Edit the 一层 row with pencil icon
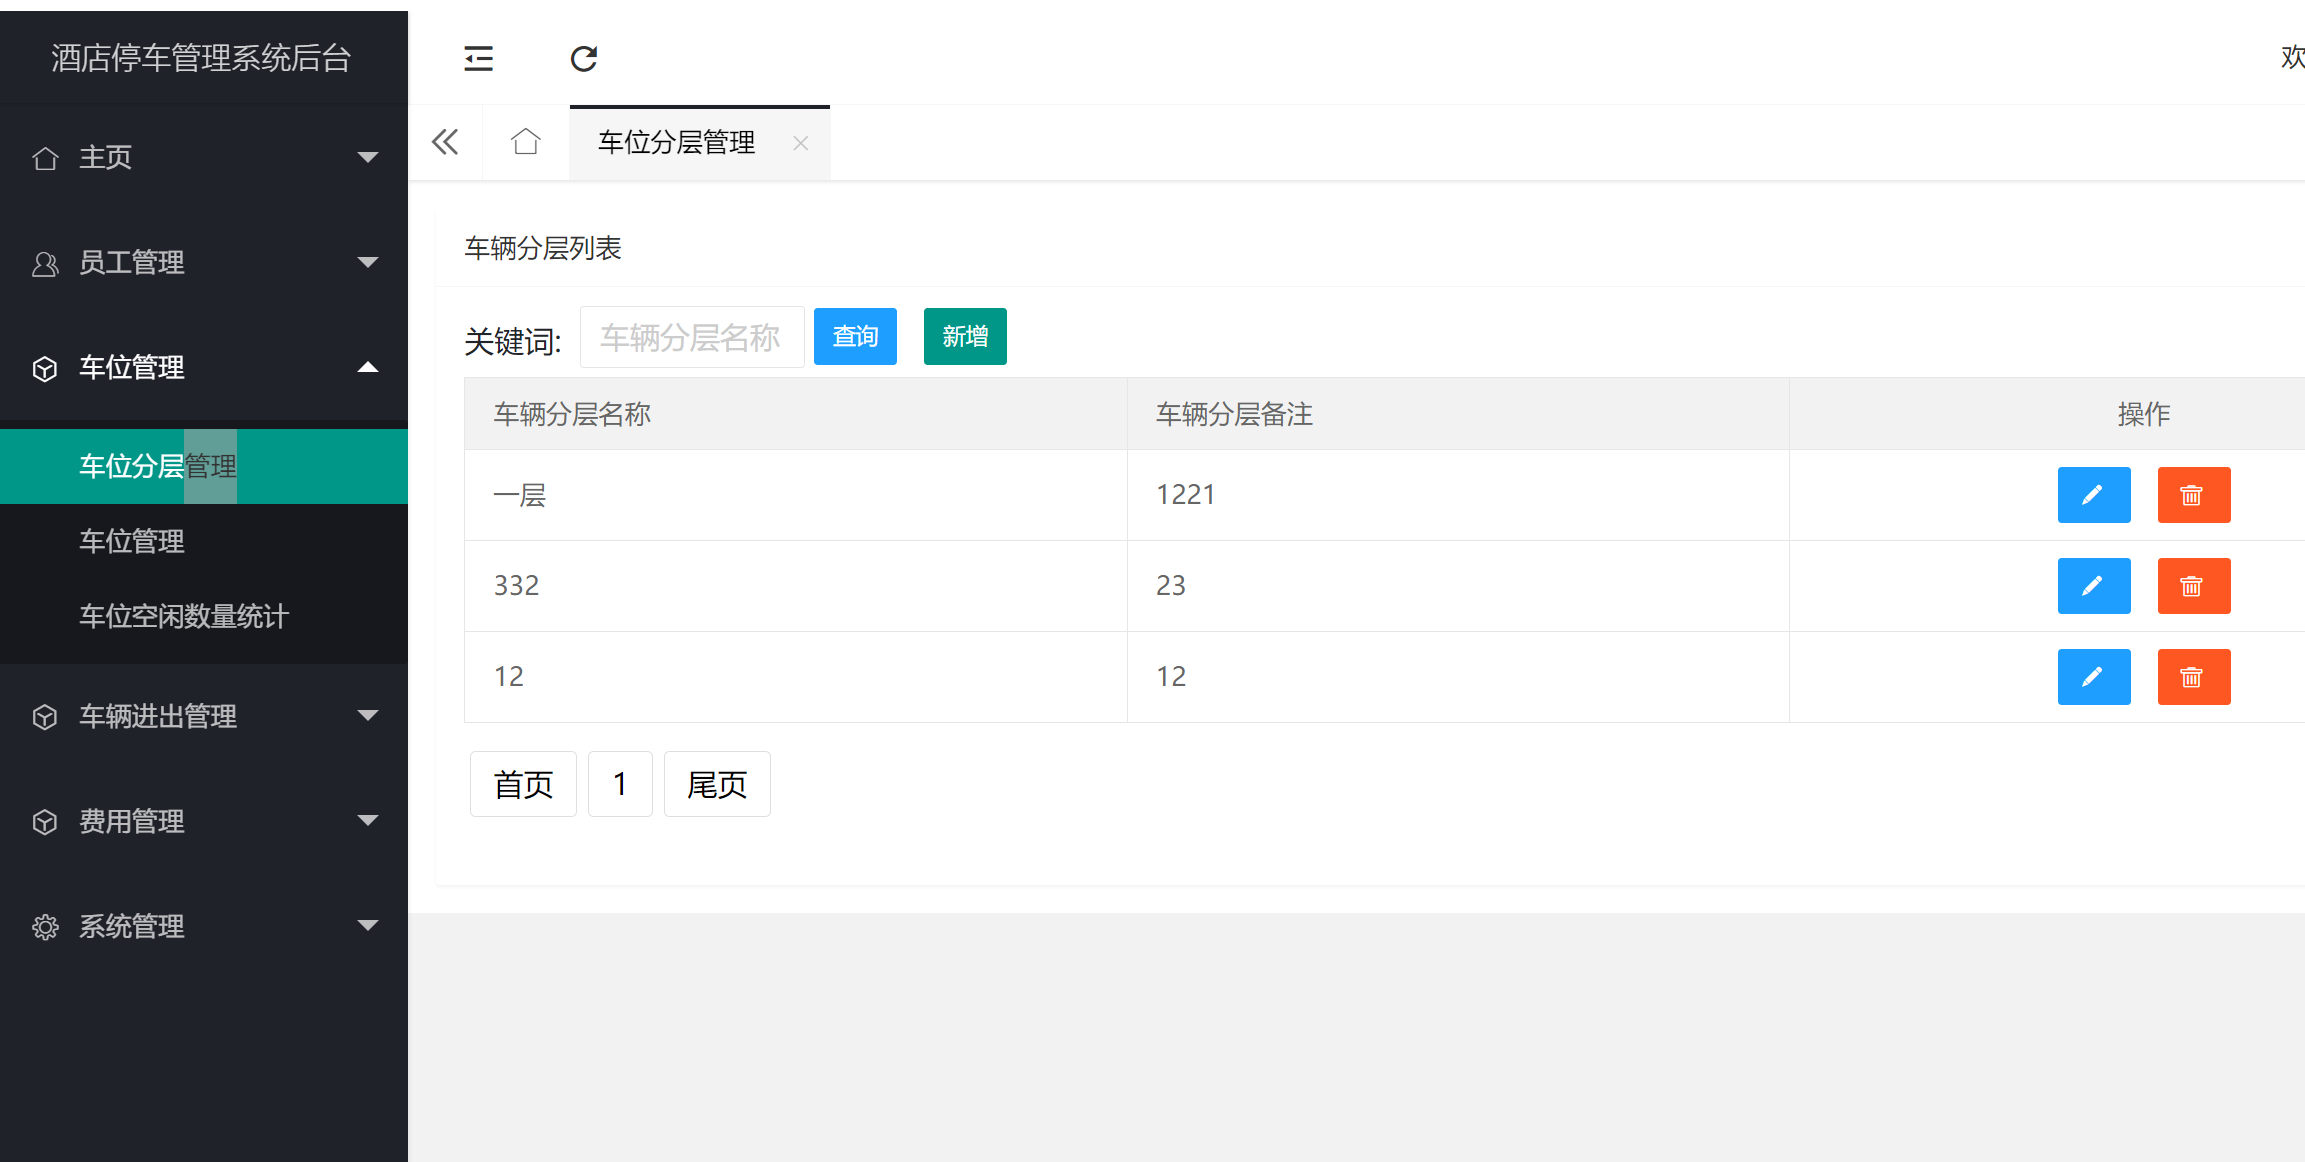The height and width of the screenshot is (1162, 2305). coord(2094,494)
